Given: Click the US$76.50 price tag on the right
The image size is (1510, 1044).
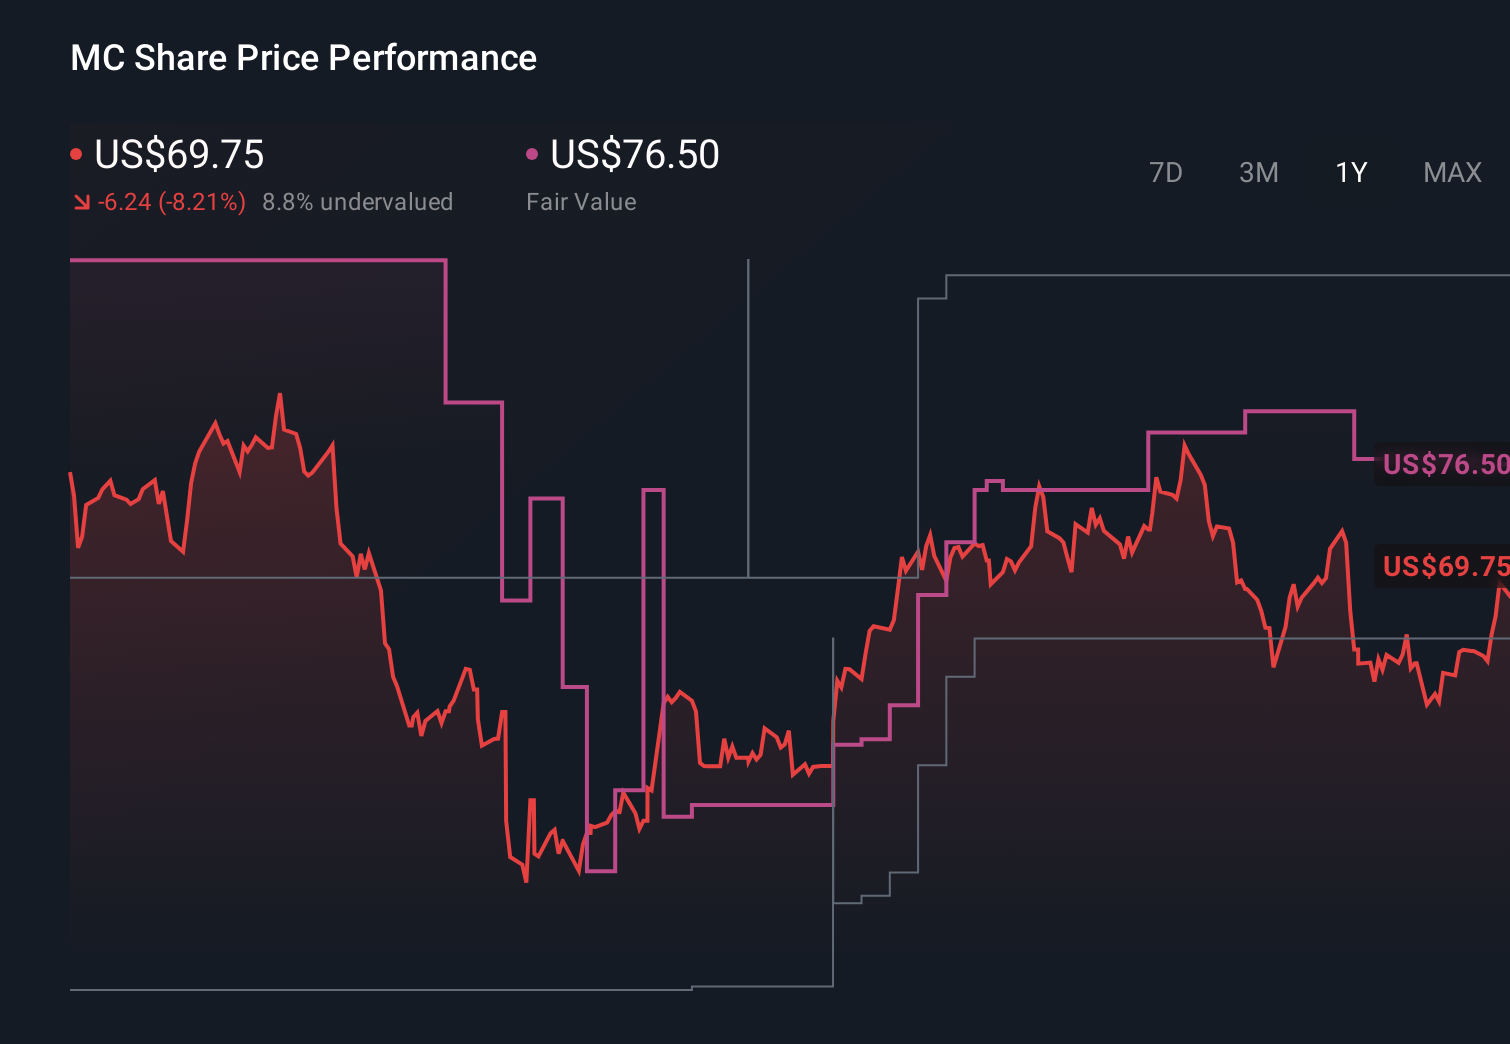Looking at the screenshot, I should (x=1443, y=464).
